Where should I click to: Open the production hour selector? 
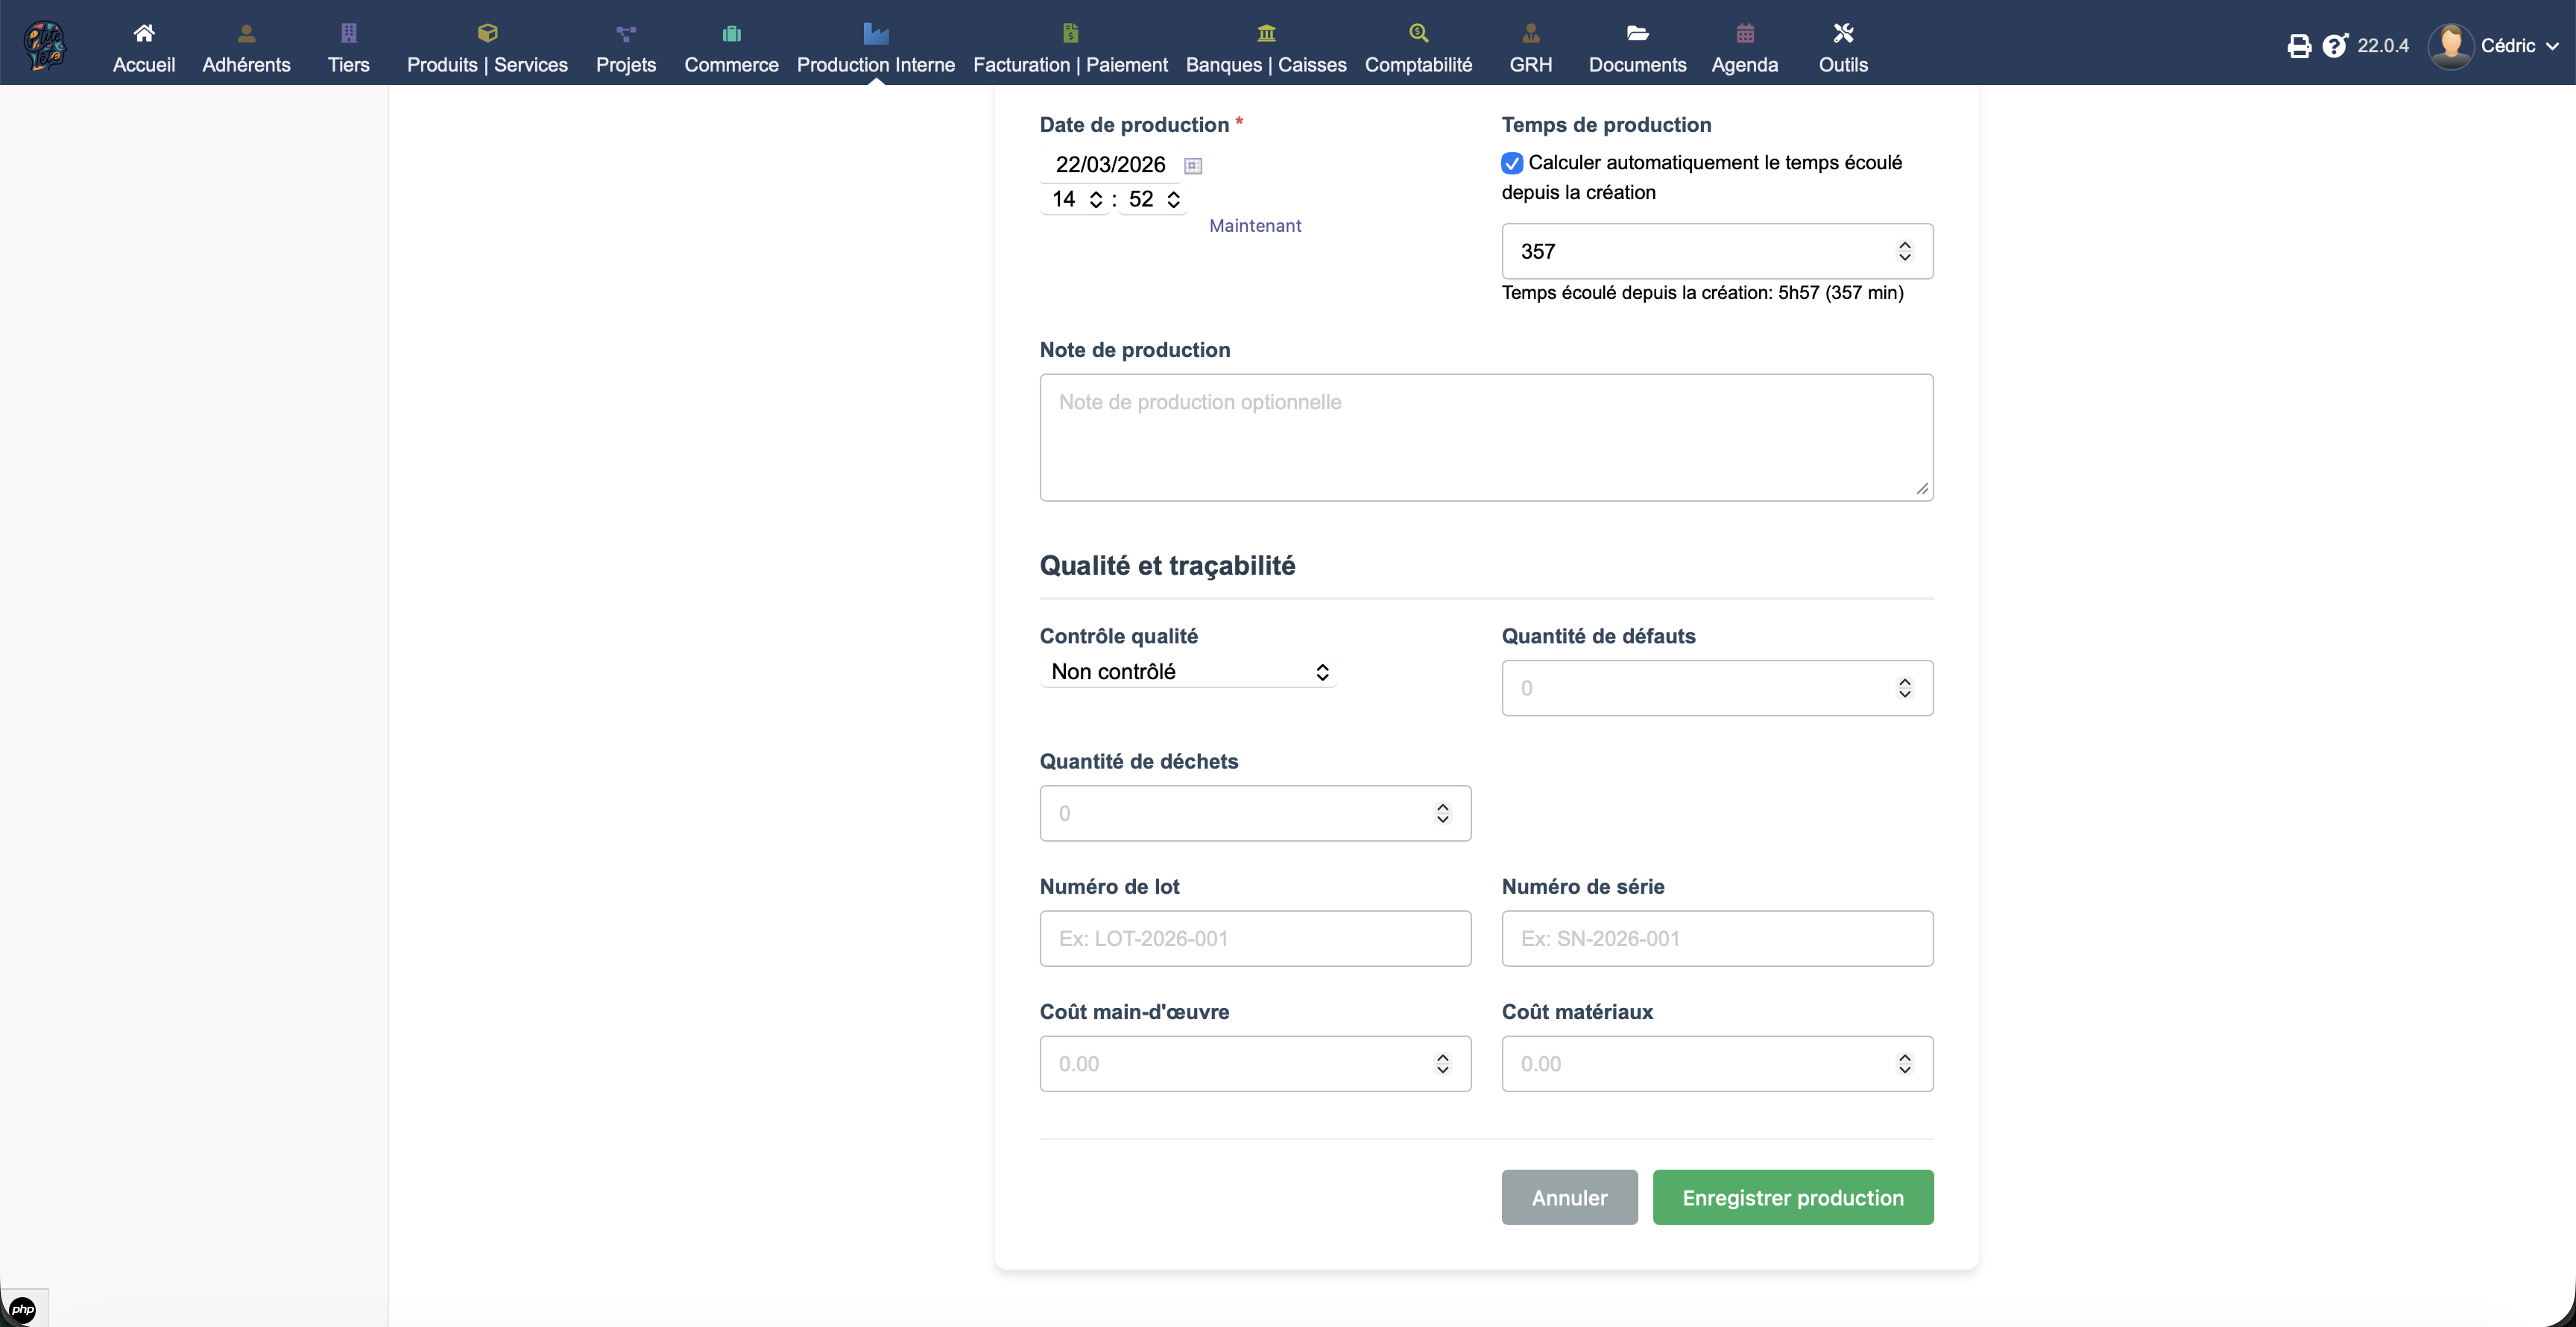click(1076, 199)
